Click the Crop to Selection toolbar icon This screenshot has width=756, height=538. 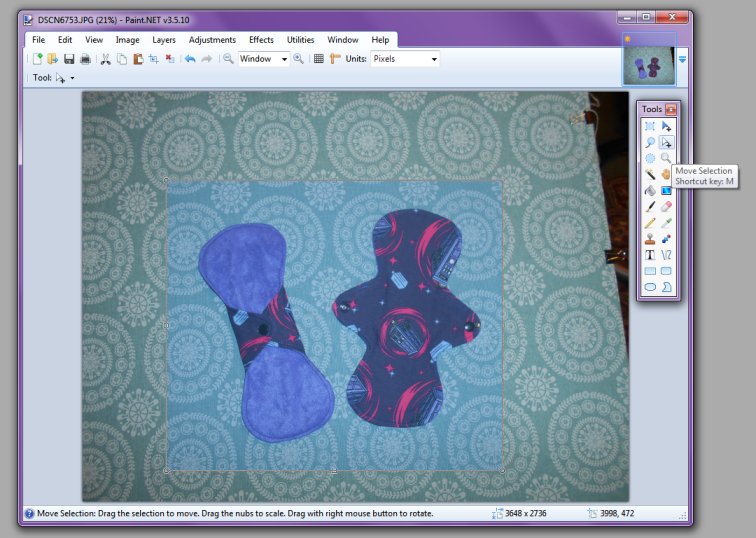[154, 59]
